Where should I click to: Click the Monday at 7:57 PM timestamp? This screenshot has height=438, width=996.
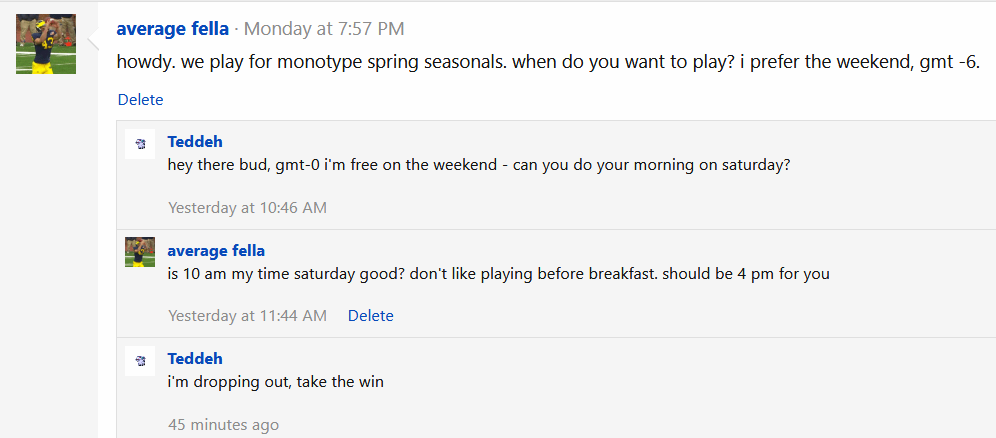coord(324,29)
